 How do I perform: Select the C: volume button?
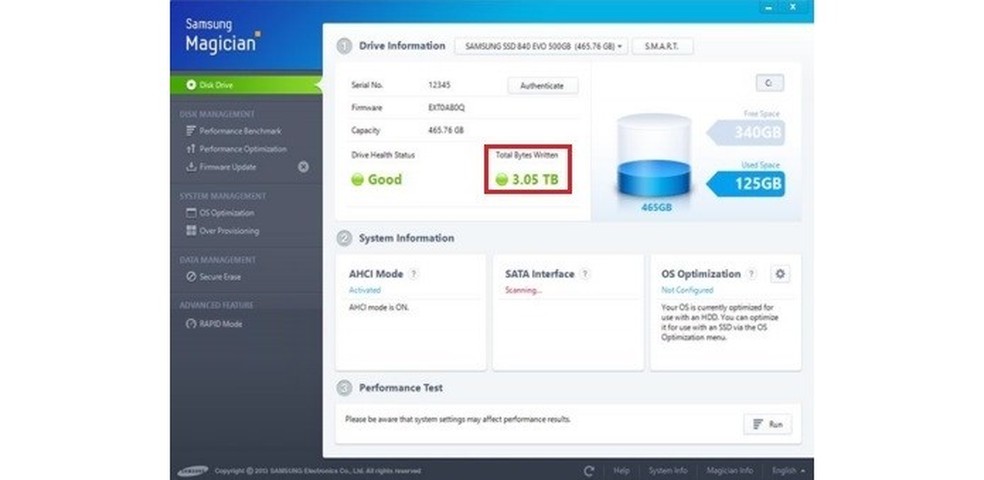tap(769, 83)
